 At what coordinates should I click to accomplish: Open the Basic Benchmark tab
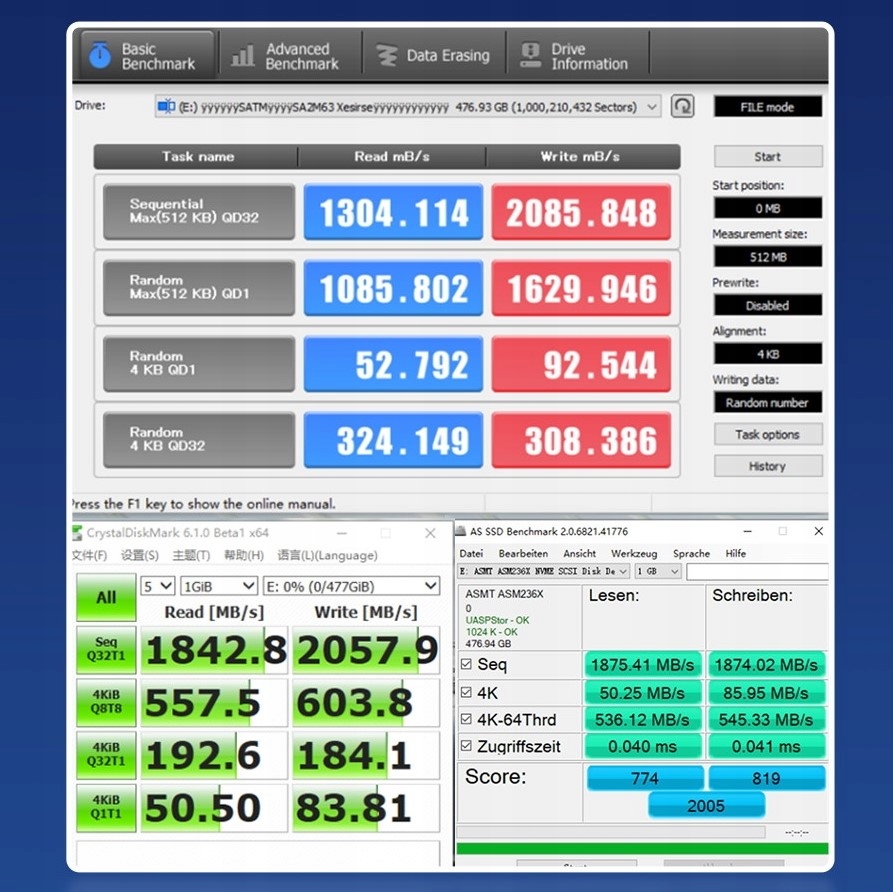(x=147, y=56)
